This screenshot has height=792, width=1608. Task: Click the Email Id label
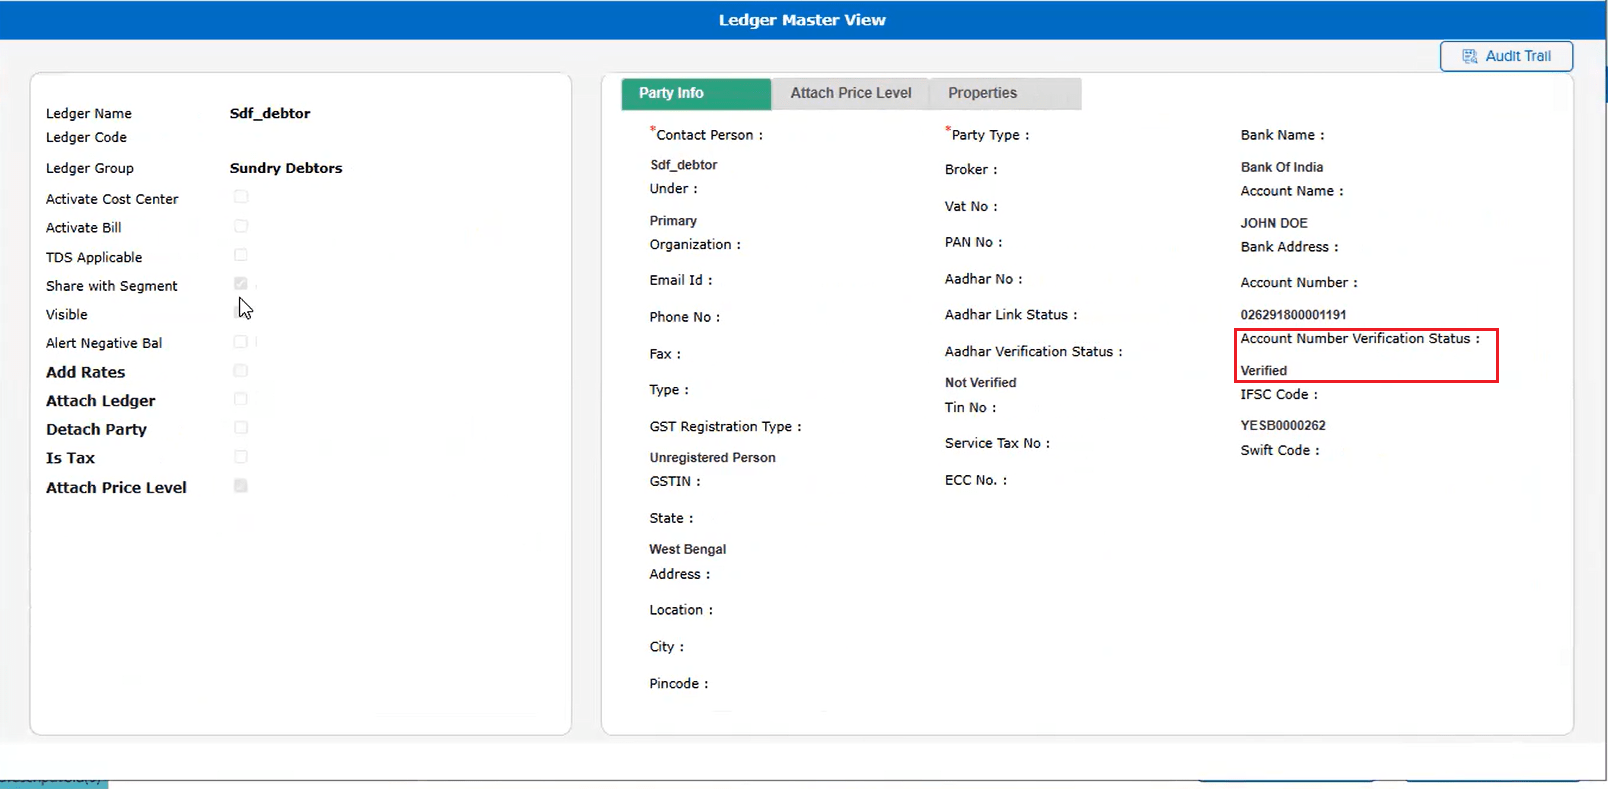(680, 281)
